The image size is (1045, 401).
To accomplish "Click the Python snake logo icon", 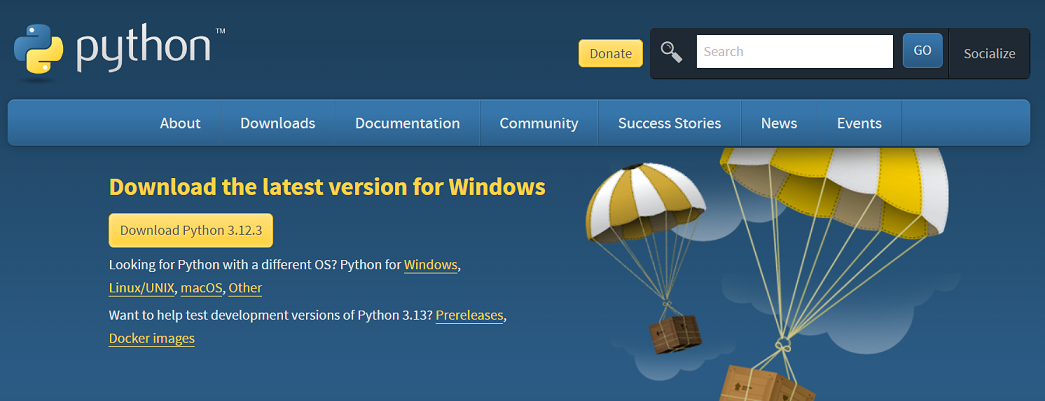I will pyautogui.click(x=38, y=48).
